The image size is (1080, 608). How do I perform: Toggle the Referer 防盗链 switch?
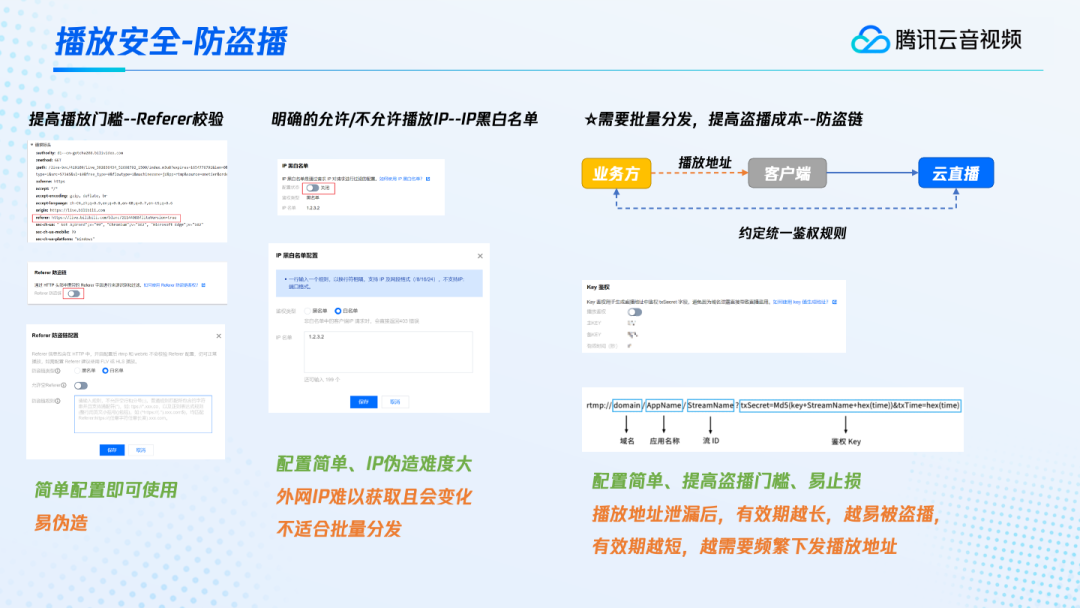(x=73, y=294)
